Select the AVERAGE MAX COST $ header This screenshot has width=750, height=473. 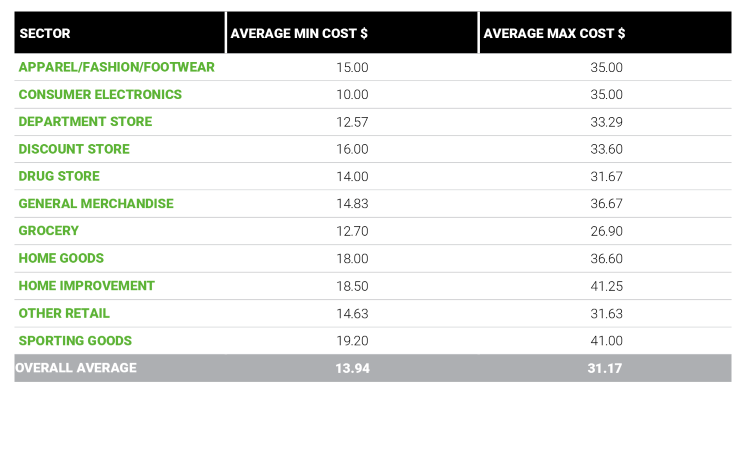coord(554,33)
